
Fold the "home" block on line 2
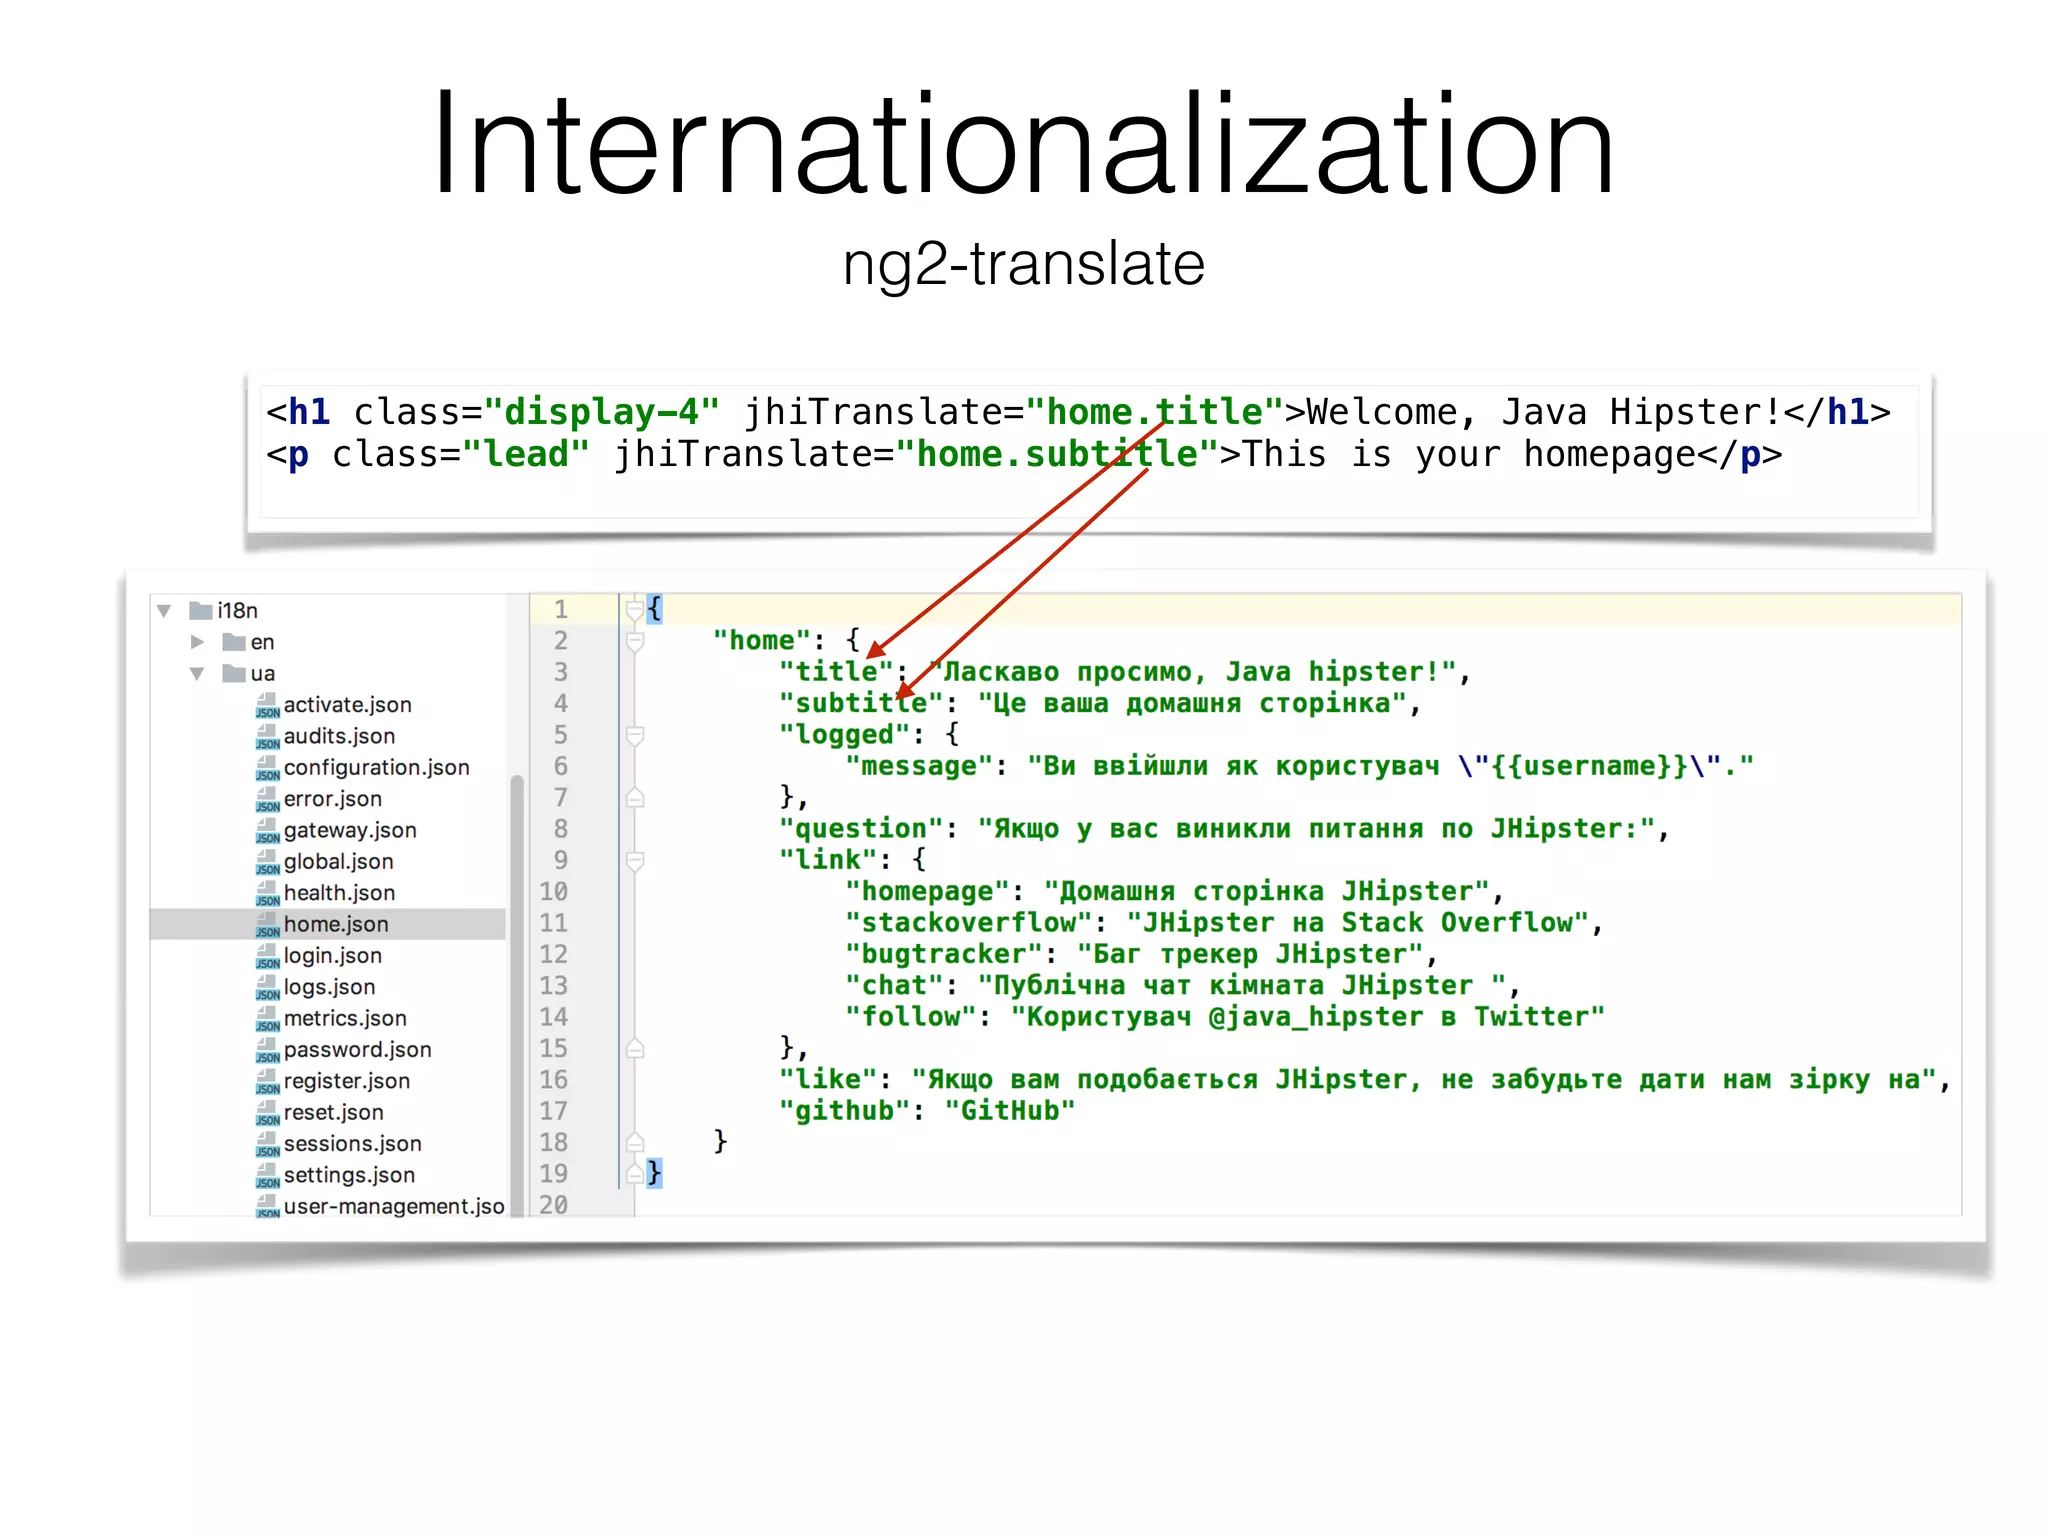point(635,641)
